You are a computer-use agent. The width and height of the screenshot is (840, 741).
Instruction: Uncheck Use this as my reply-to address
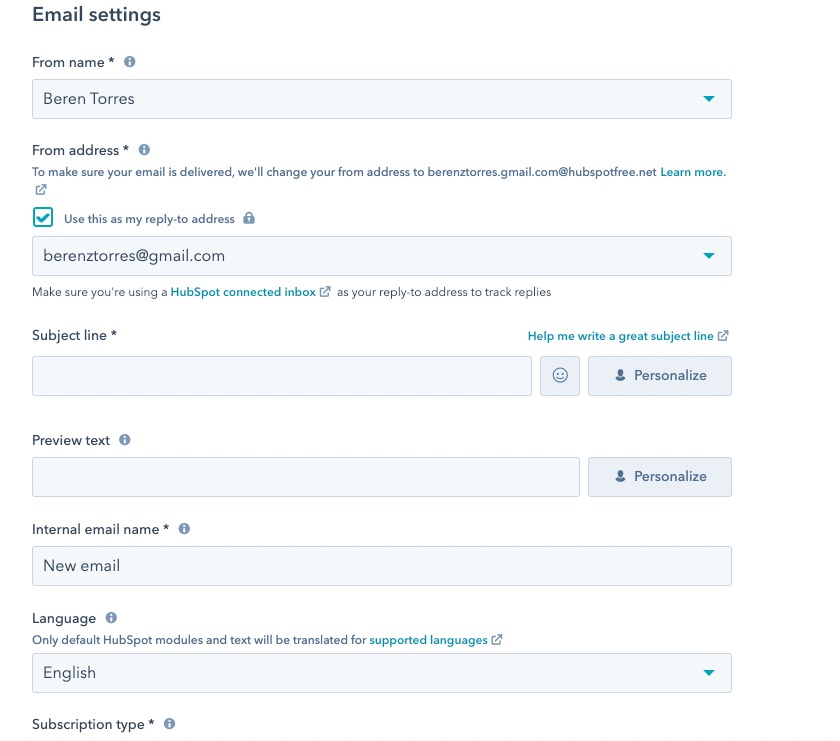point(43,218)
